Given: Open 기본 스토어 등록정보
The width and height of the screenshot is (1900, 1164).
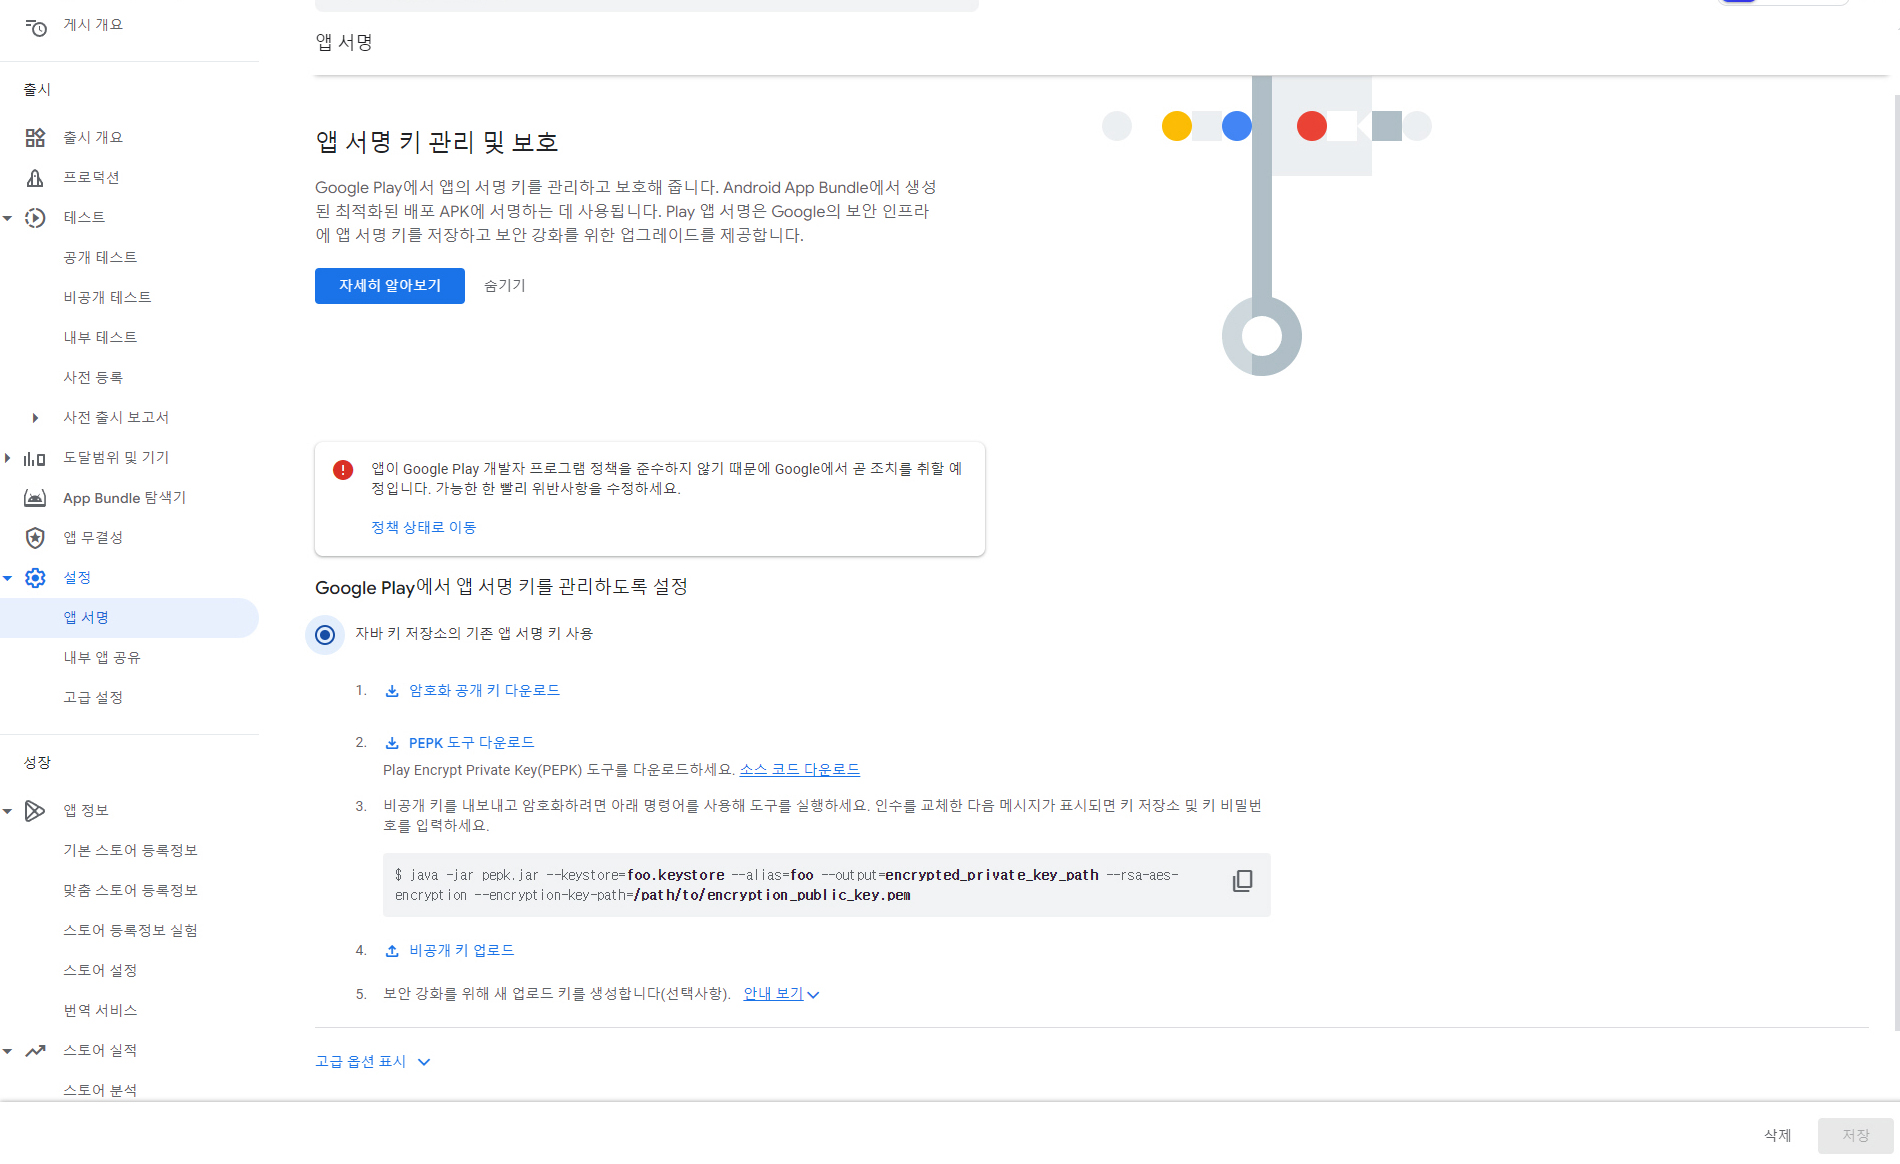Looking at the screenshot, I should [129, 850].
